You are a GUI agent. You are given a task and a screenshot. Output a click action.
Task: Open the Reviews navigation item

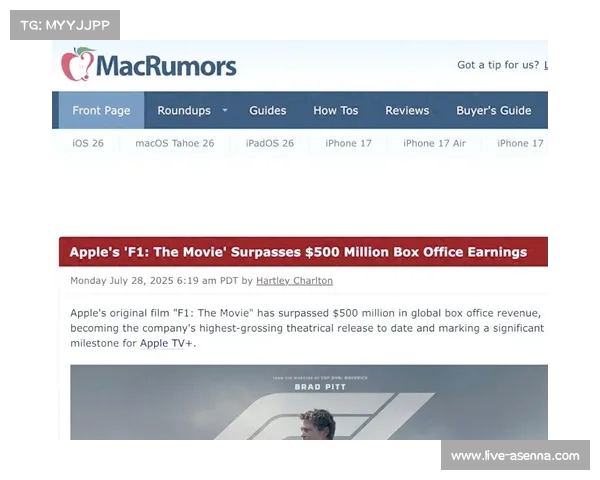point(407,111)
